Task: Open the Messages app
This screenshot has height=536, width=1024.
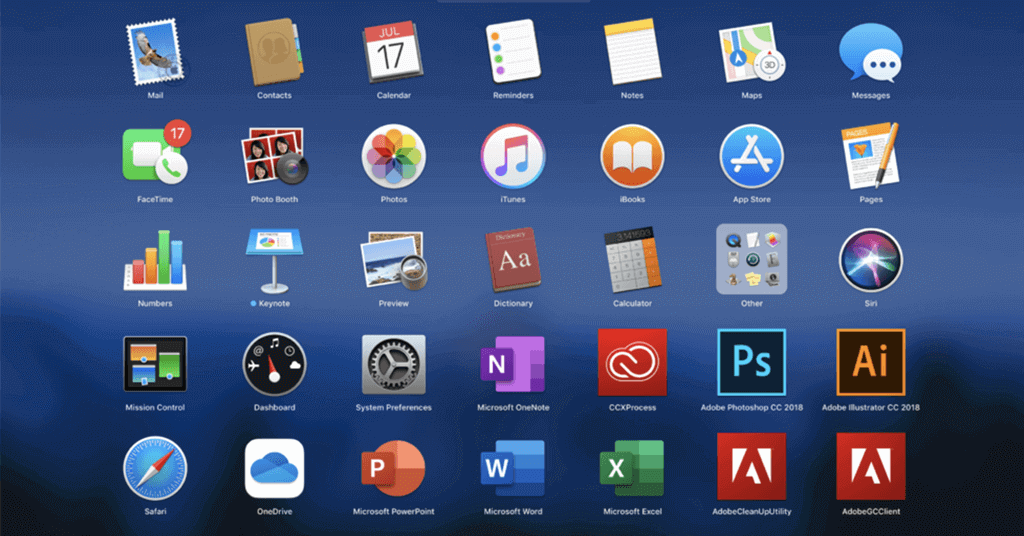Action: (x=871, y=53)
